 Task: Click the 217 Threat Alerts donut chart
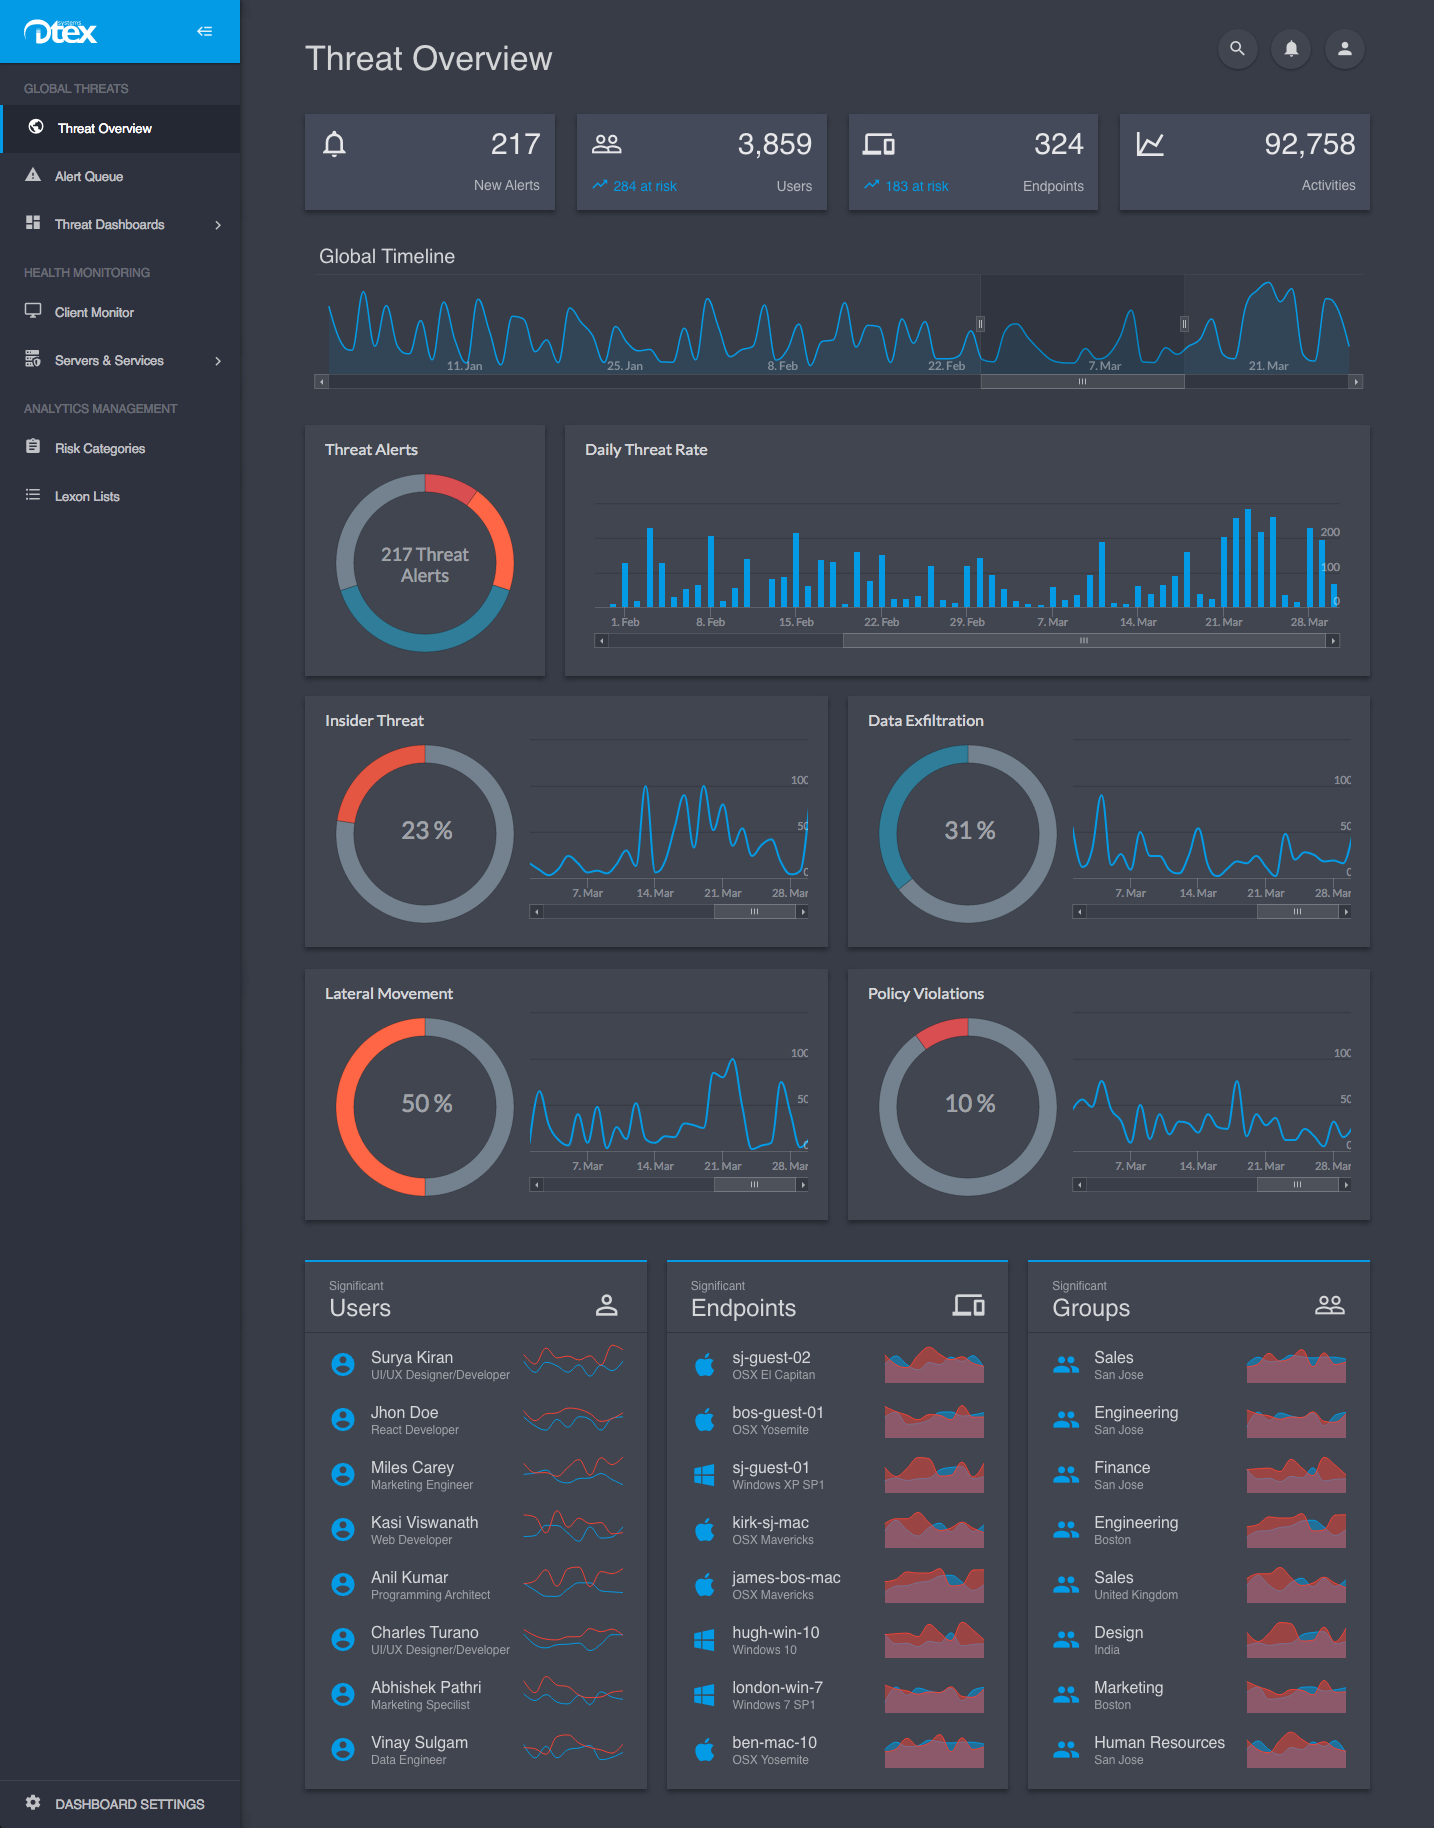pyautogui.click(x=425, y=563)
